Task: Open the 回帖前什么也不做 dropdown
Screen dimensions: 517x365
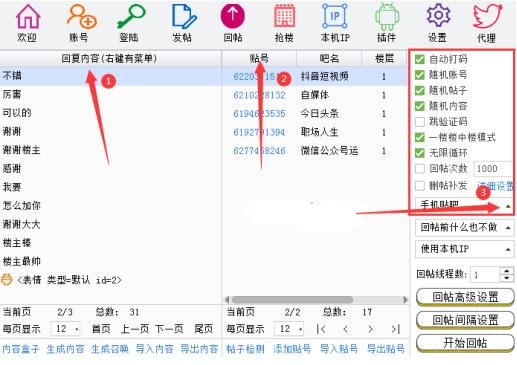Action: [464, 228]
